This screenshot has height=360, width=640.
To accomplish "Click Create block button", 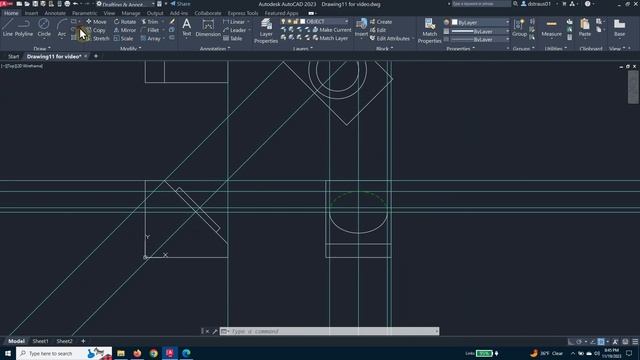I will 381,22.
